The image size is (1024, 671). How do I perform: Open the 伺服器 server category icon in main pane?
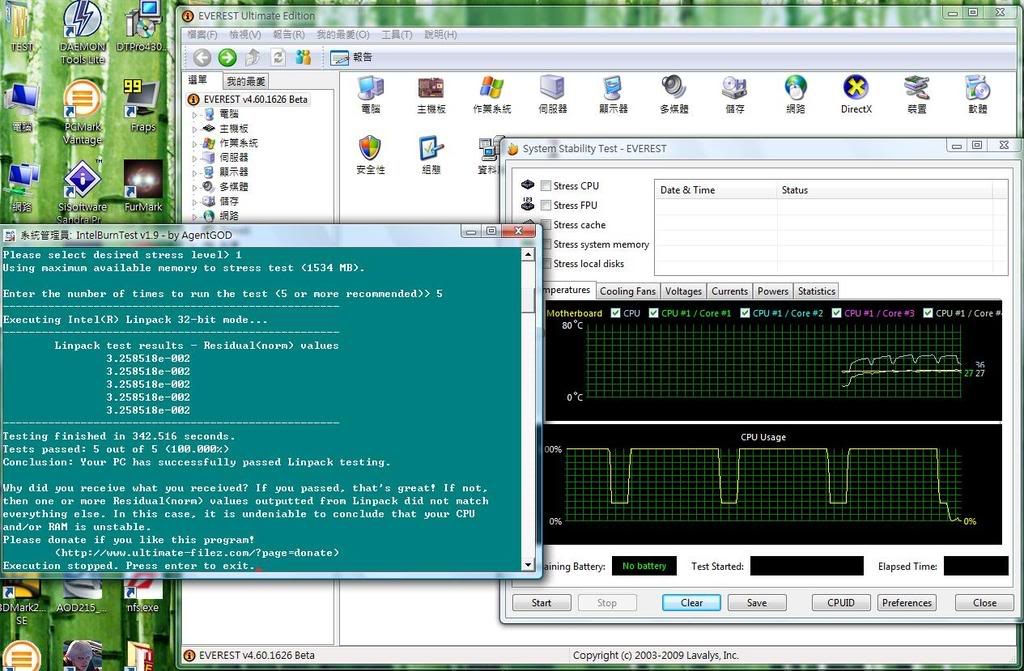[552, 95]
